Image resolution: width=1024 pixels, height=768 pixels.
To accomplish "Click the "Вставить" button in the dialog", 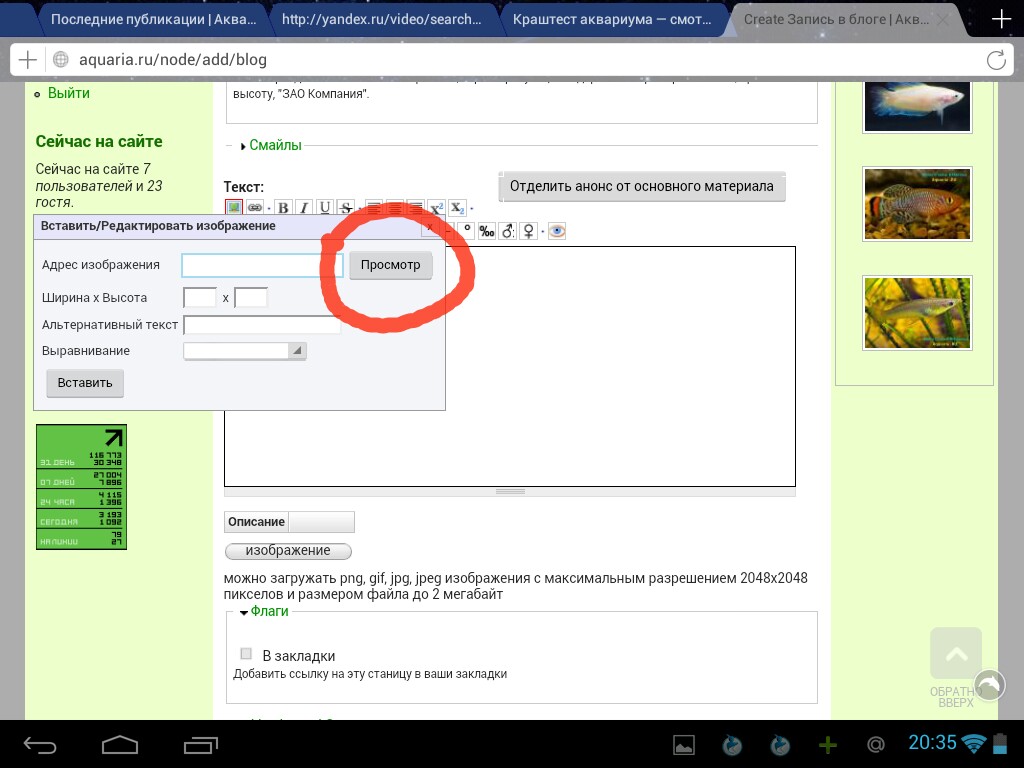I will coord(85,383).
